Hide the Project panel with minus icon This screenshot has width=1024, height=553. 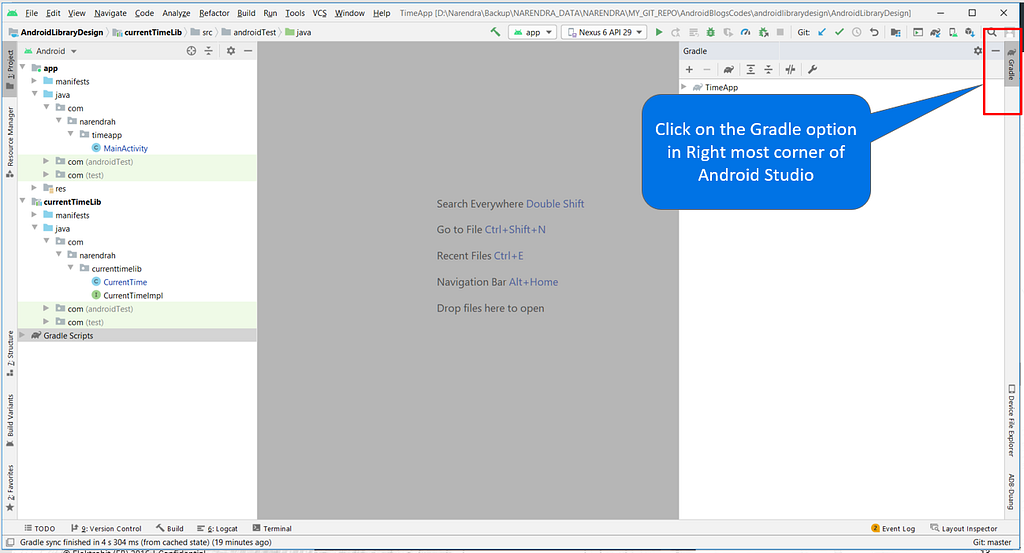point(248,50)
